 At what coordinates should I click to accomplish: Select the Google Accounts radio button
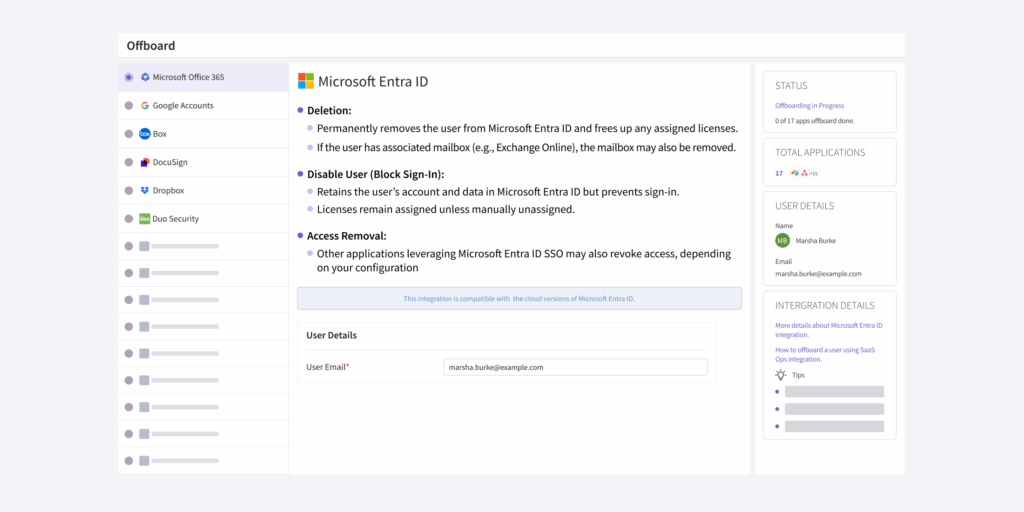[129, 105]
